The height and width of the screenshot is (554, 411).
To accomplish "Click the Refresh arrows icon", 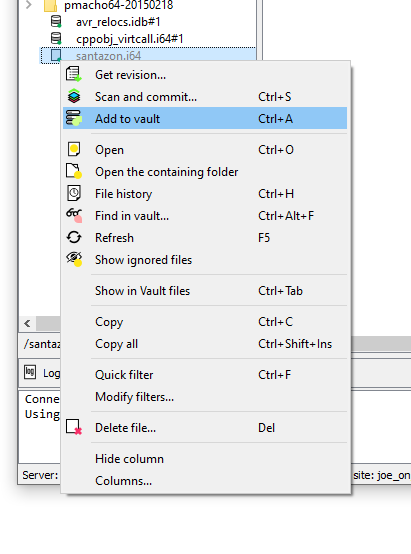I will click(x=74, y=237).
